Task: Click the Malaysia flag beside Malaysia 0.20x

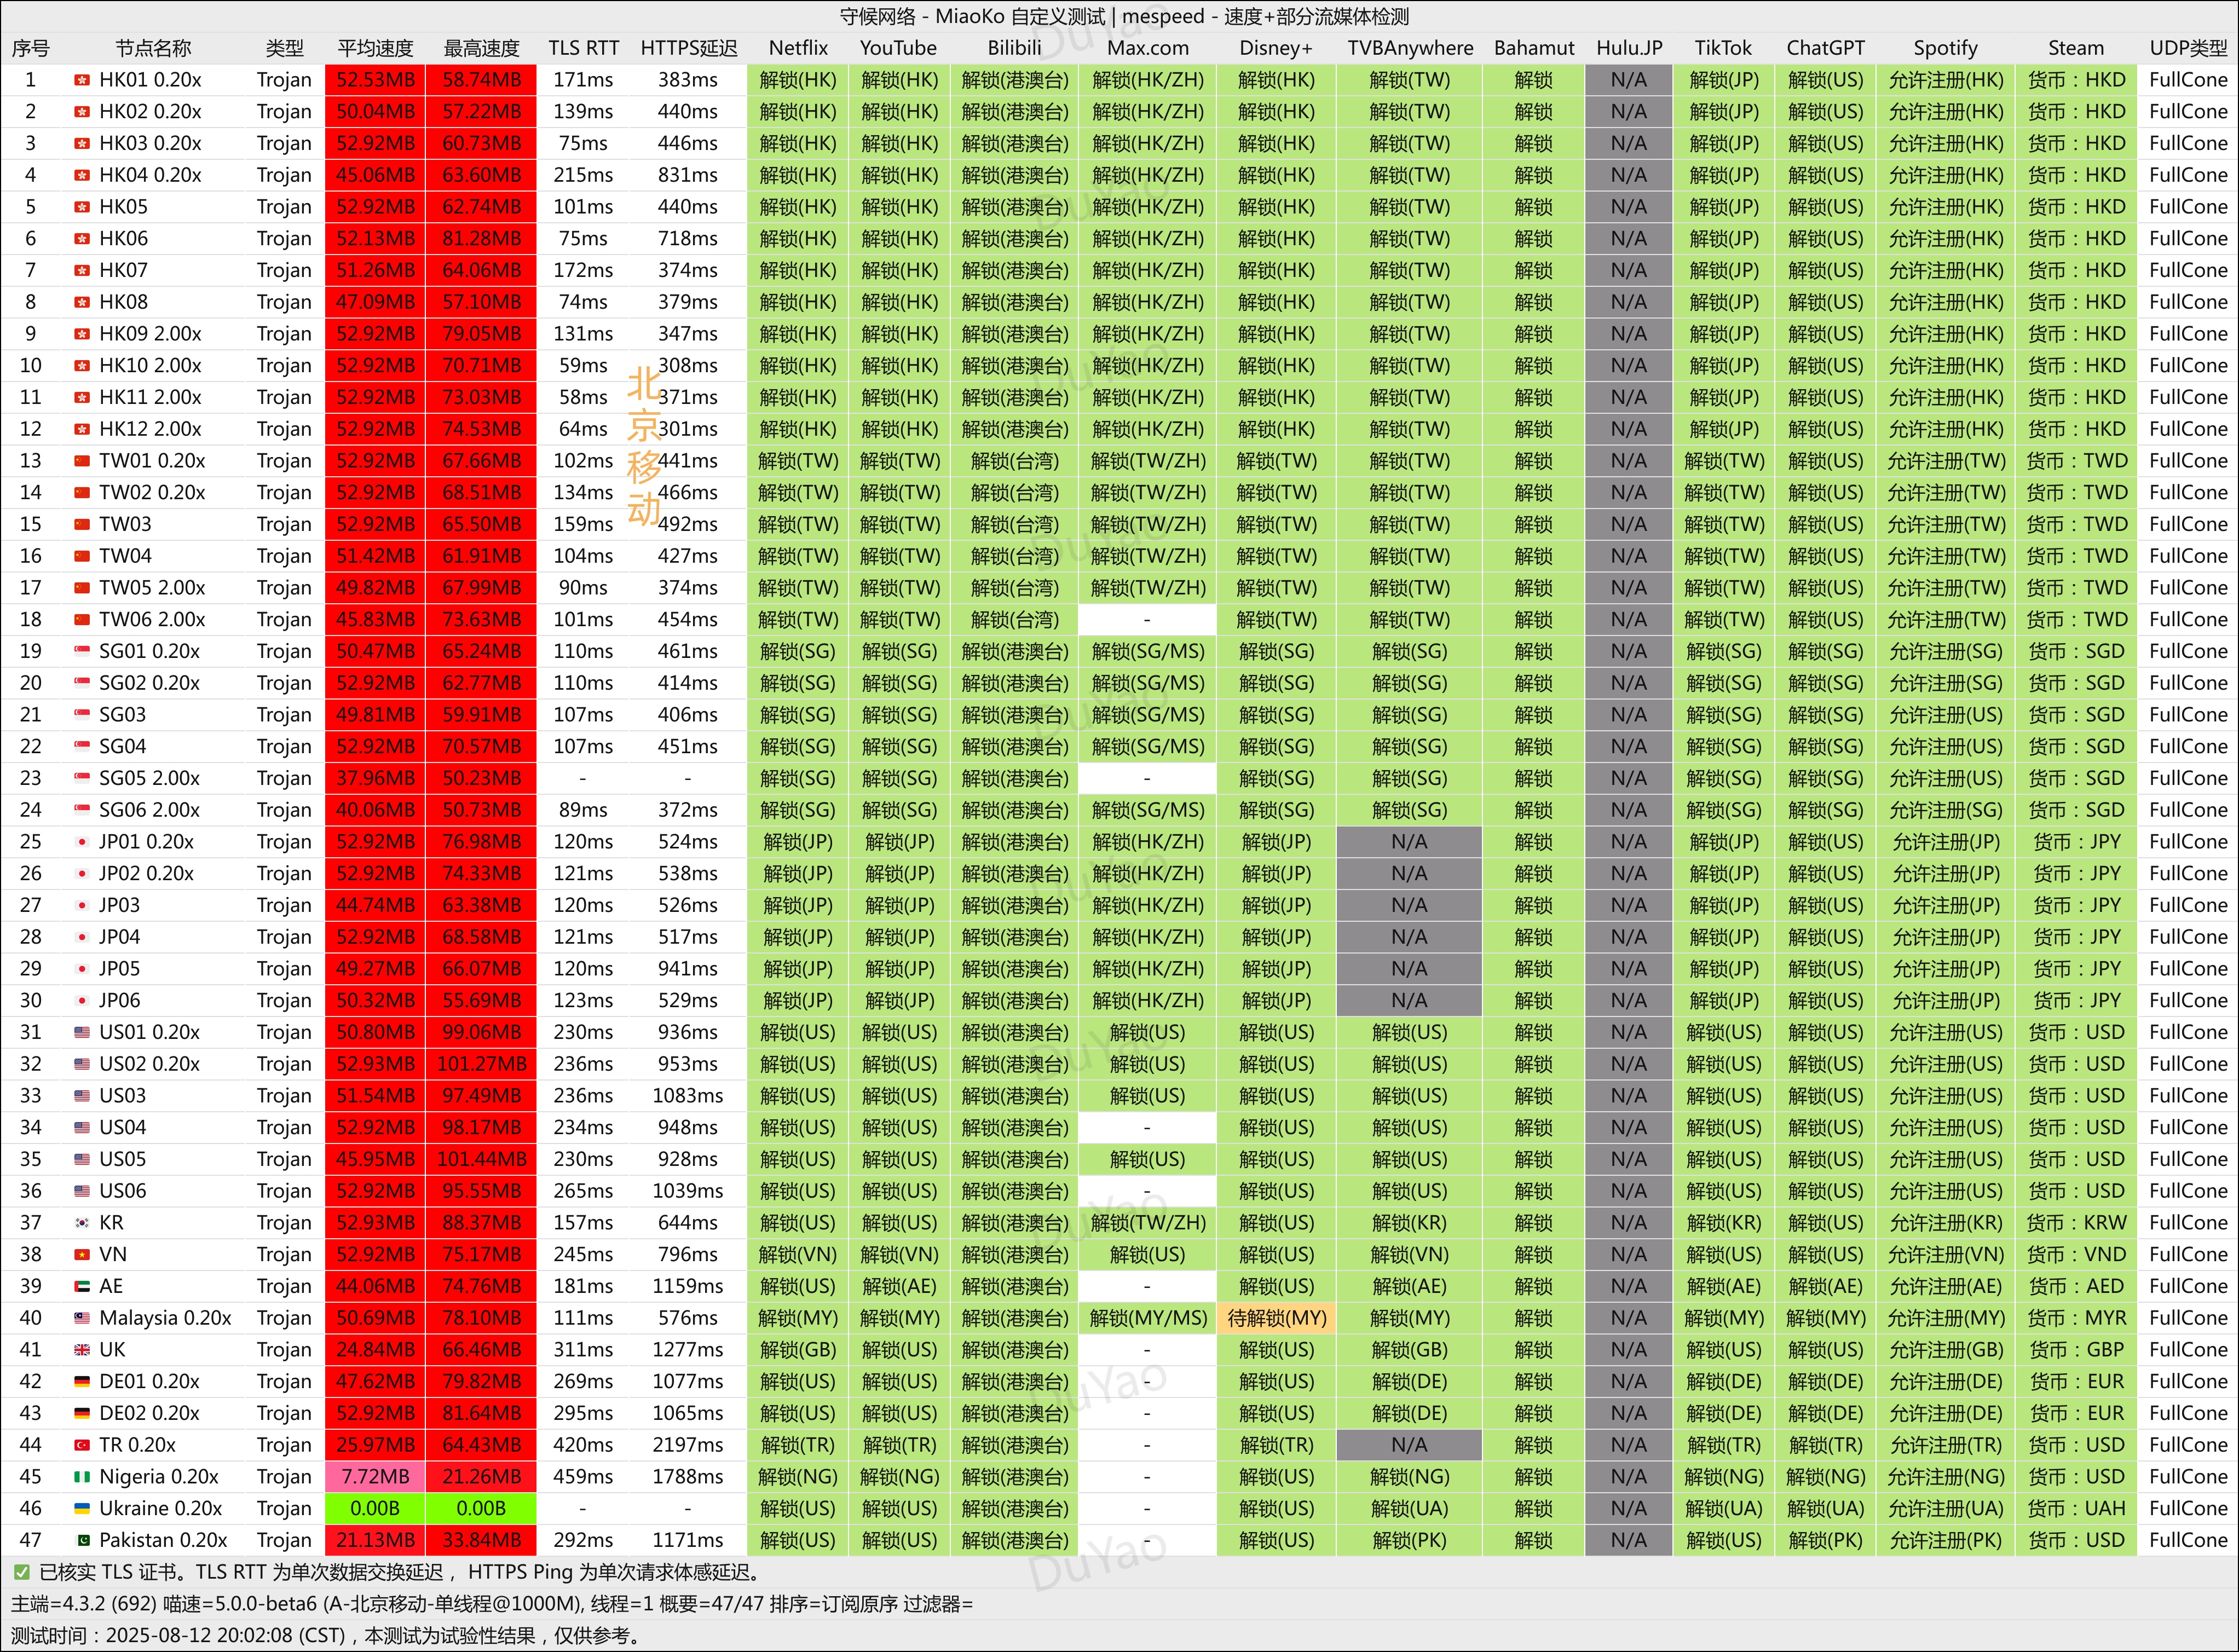Action: click(82, 1318)
